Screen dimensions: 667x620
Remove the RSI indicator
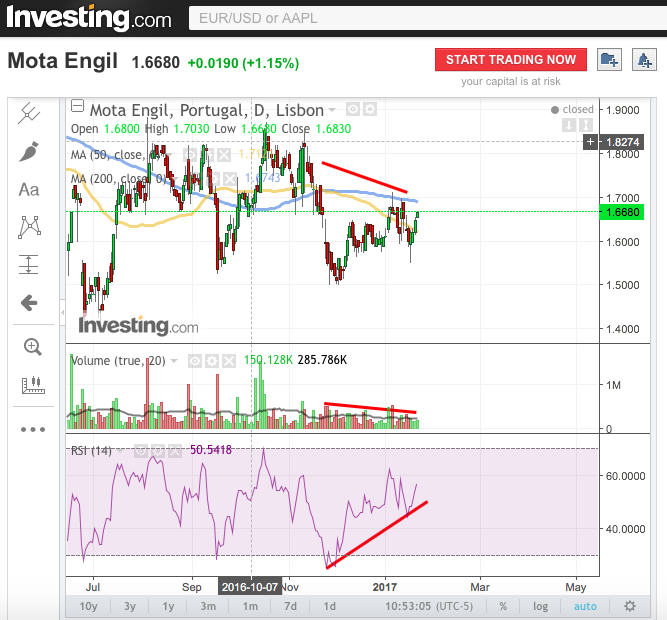[x=175, y=450]
